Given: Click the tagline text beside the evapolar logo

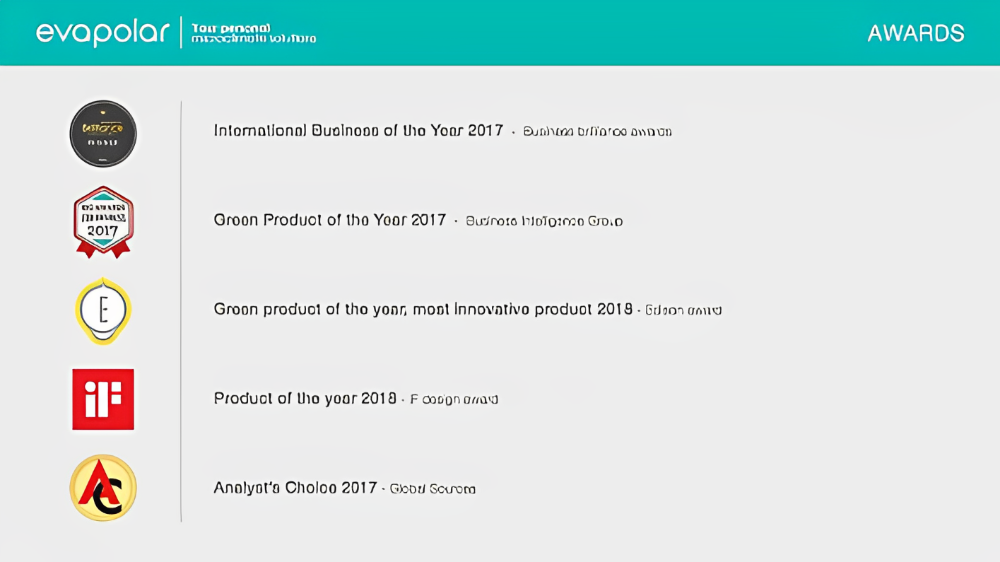Looking at the screenshot, I should click(x=253, y=32).
